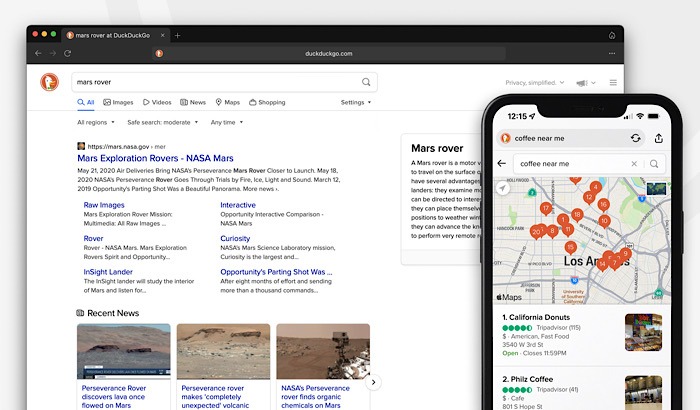
Task: Open the 'completely unexpected volcanic' news card
Action: tap(223, 366)
